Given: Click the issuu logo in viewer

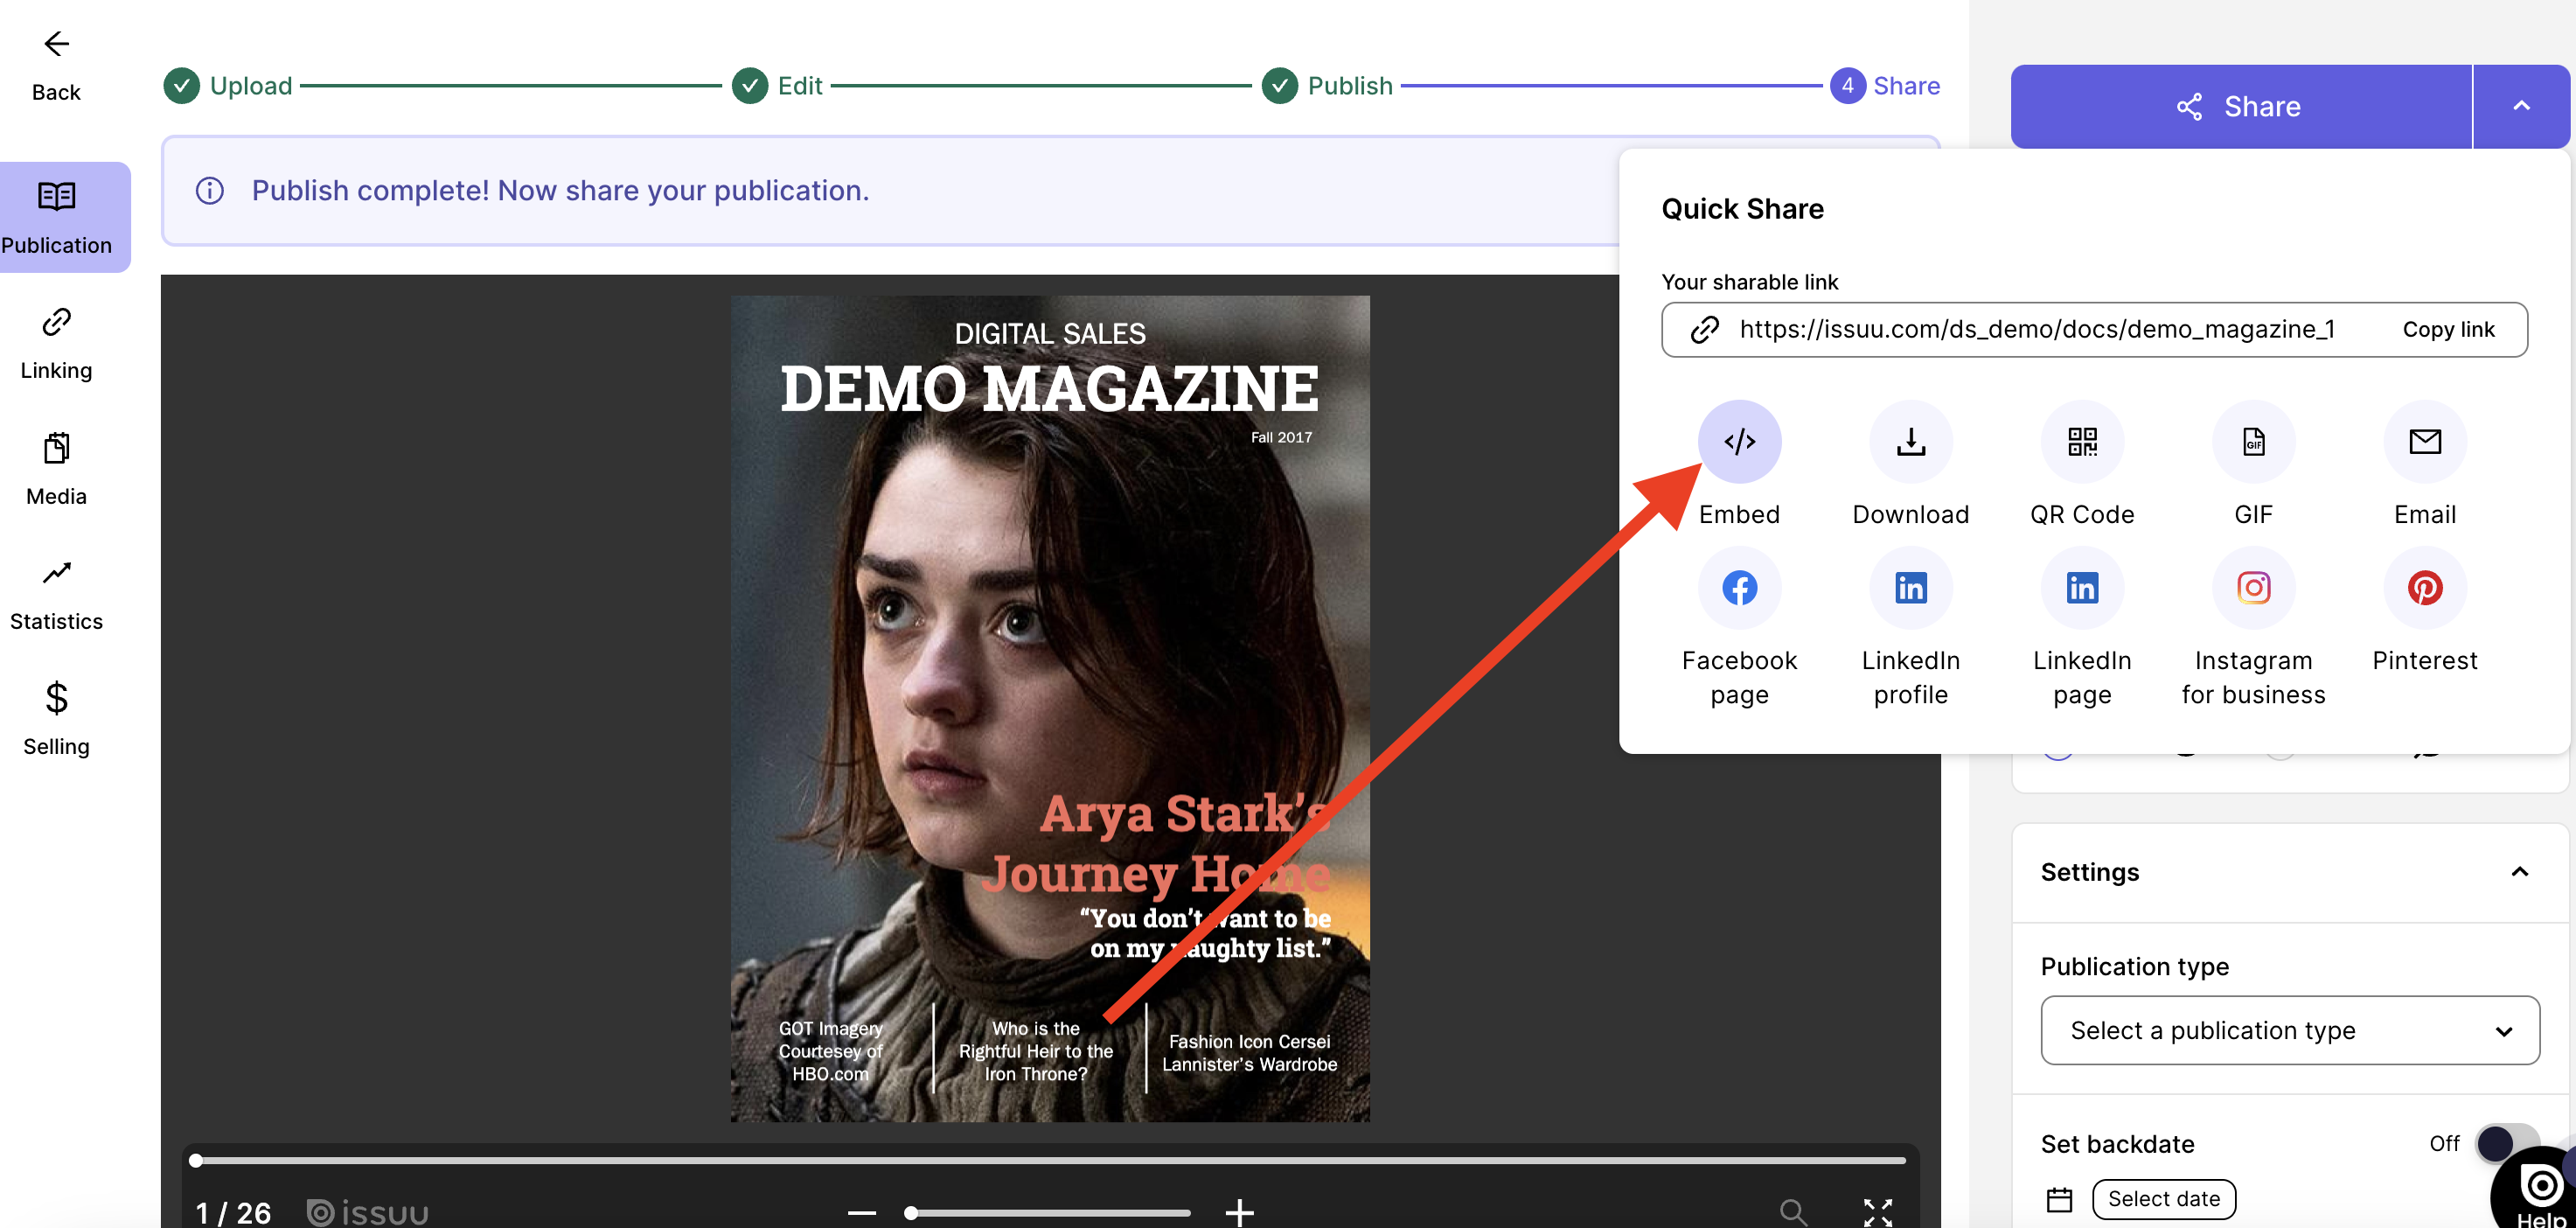Looking at the screenshot, I should 367,1212.
